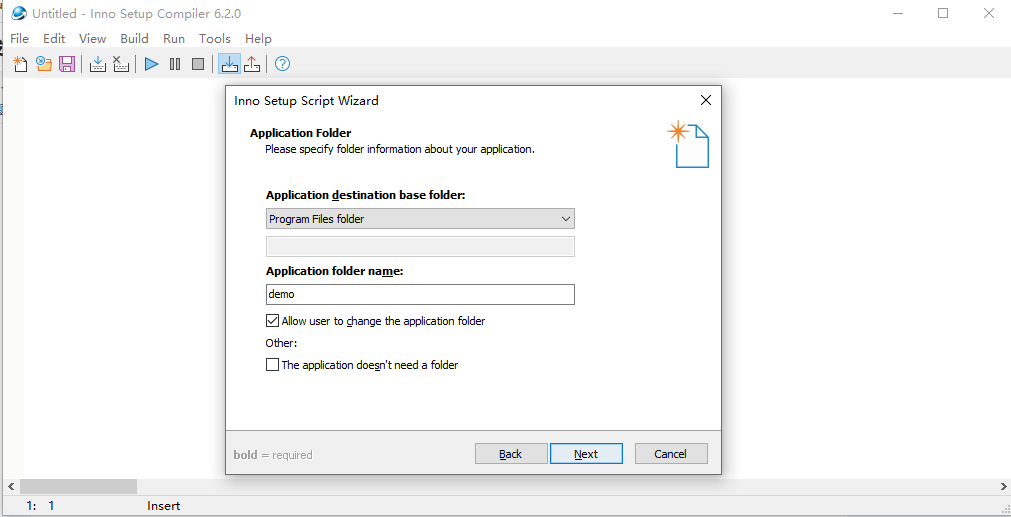This screenshot has width=1011, height=517.
Task: Click the Application folder name field
Action: 420,294
